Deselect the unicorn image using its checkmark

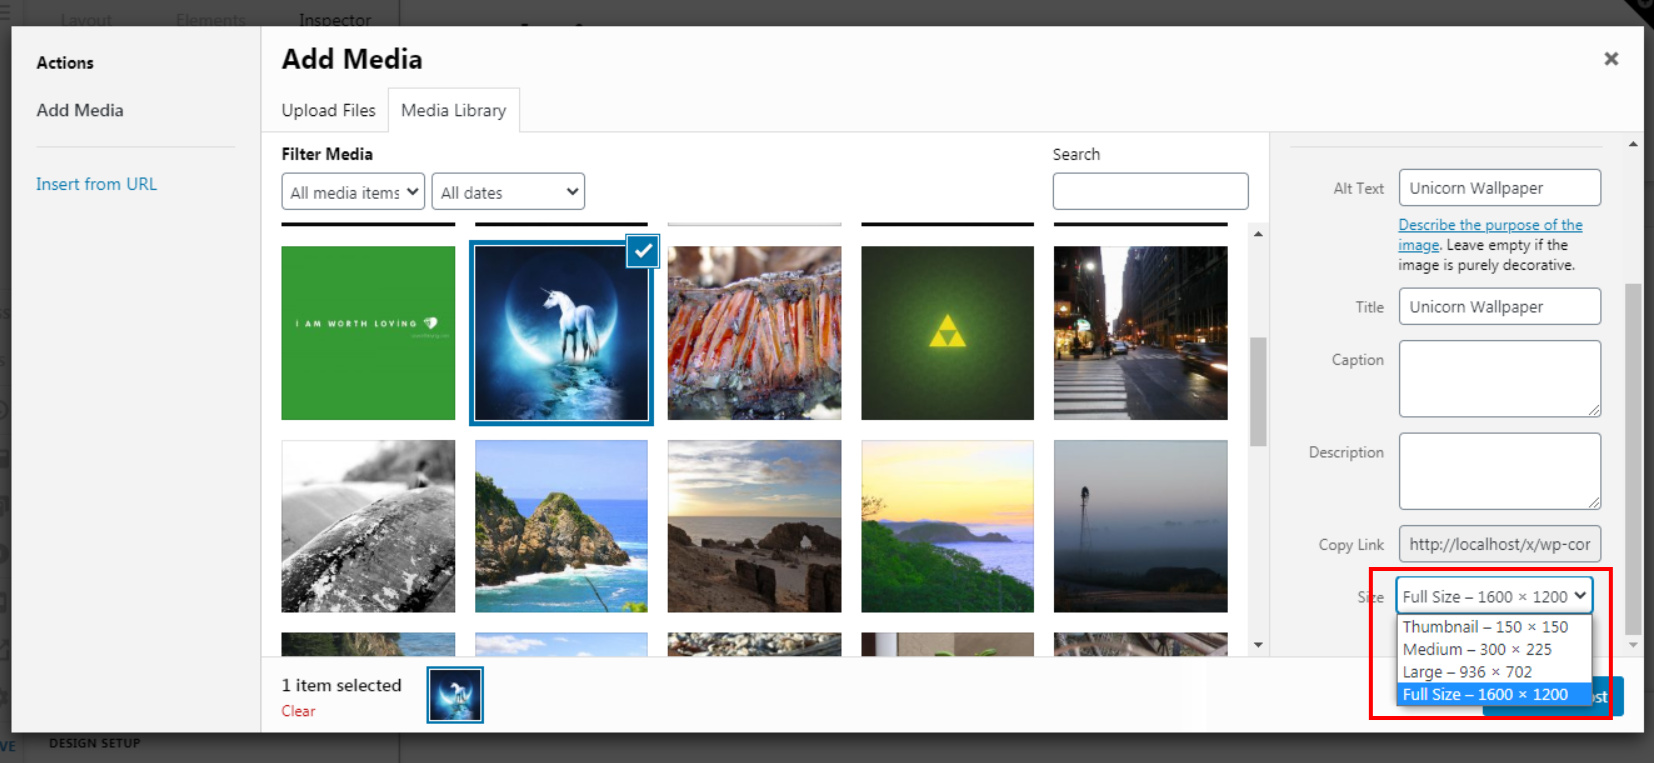[642, 251]
